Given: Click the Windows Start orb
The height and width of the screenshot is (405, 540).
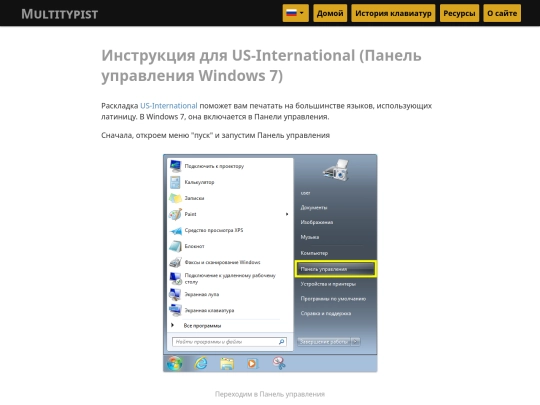Looking at the screenshot, I should tap(174, 363).
